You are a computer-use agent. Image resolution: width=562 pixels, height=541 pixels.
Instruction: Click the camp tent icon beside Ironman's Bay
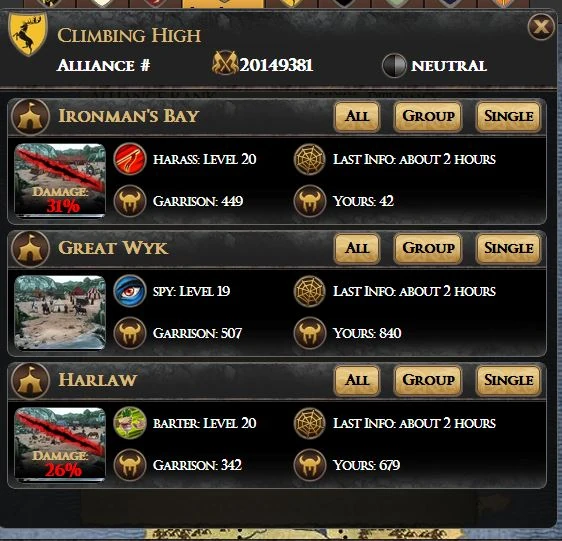pos(30,117)
